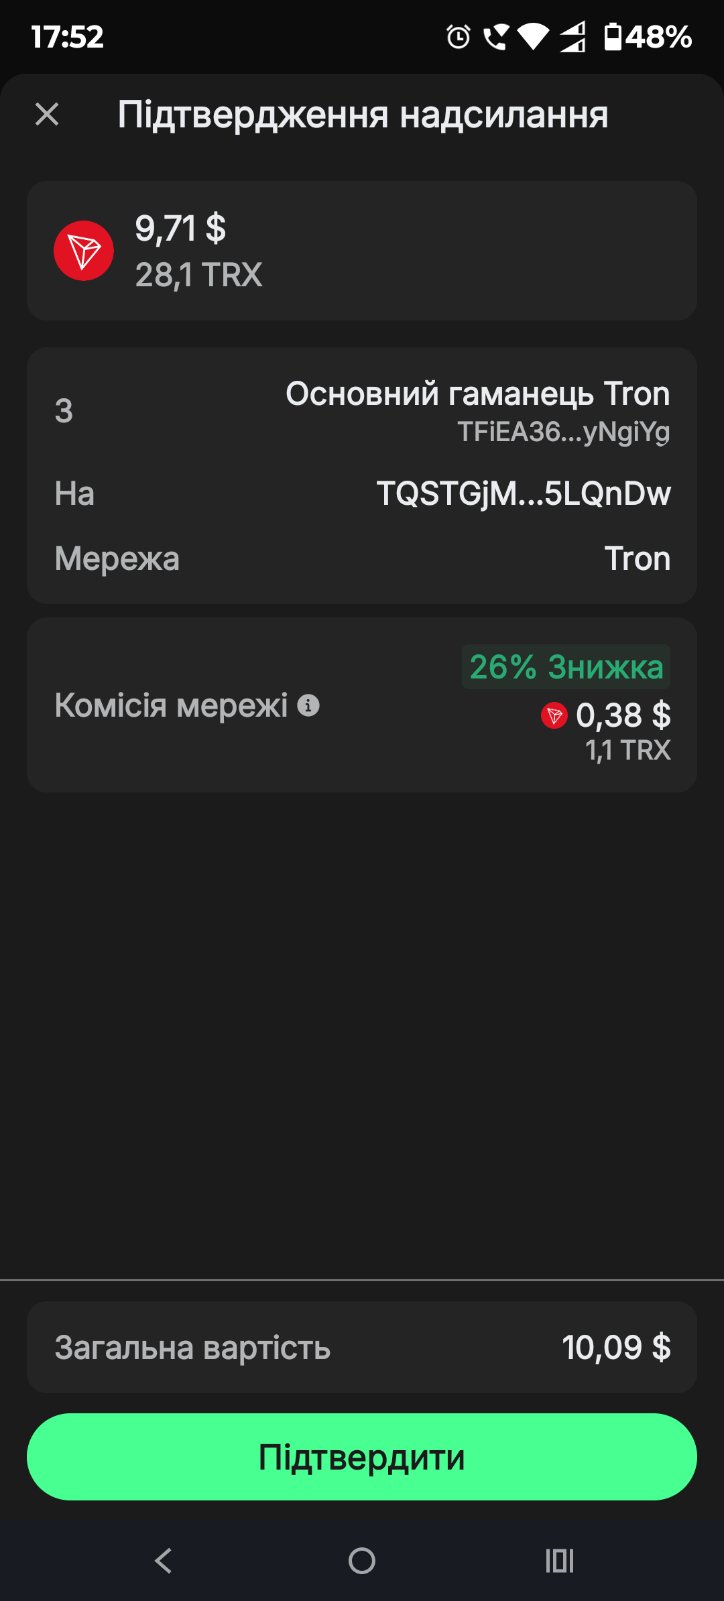The image size is (724, 1601).
Task: Tap the Загальна вартість total row
Action: (362, 1347)
